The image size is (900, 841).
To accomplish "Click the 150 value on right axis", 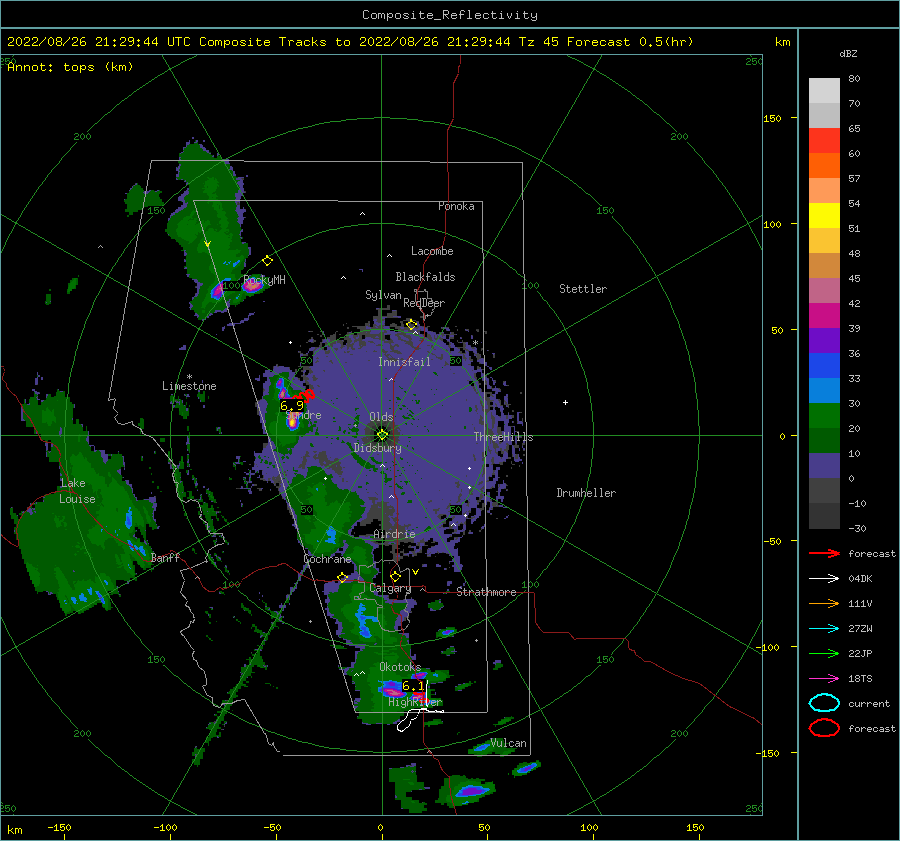I will tap(772, 118).
